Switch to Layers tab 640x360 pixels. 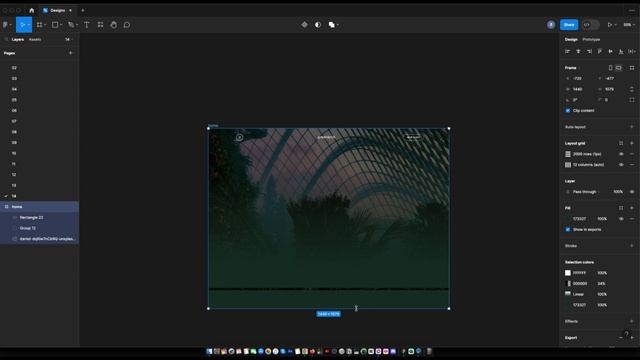point(18,40)
